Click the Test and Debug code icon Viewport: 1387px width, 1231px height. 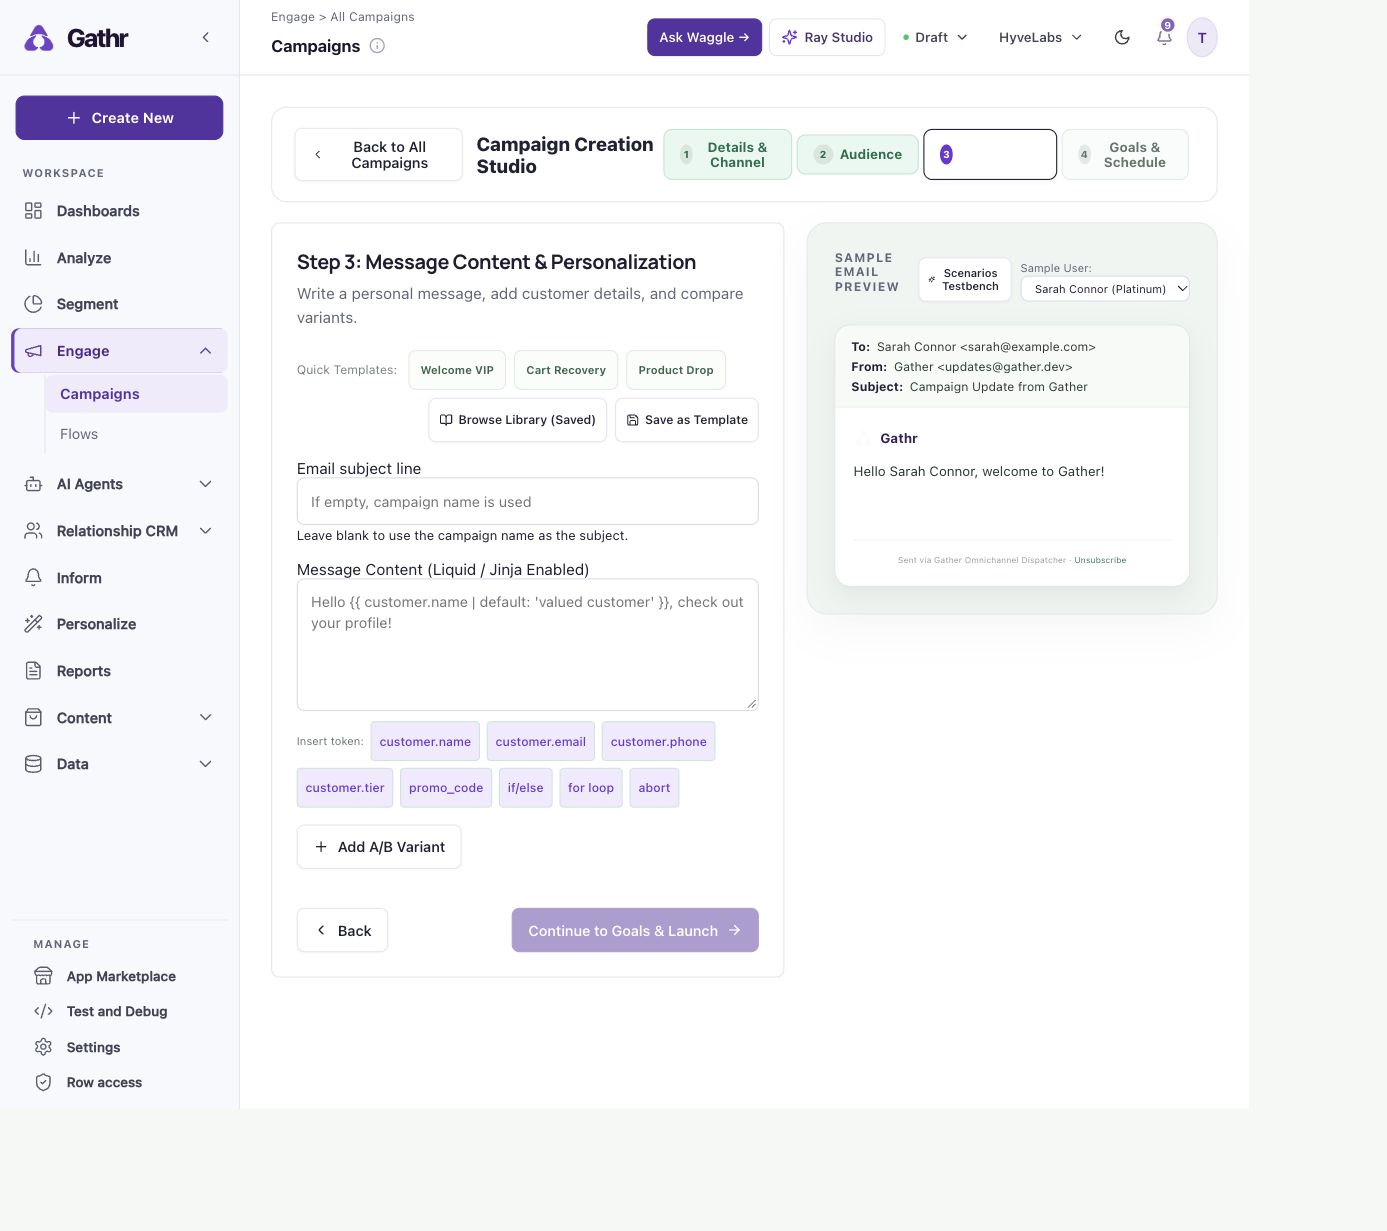click(x=43, y=1012)
